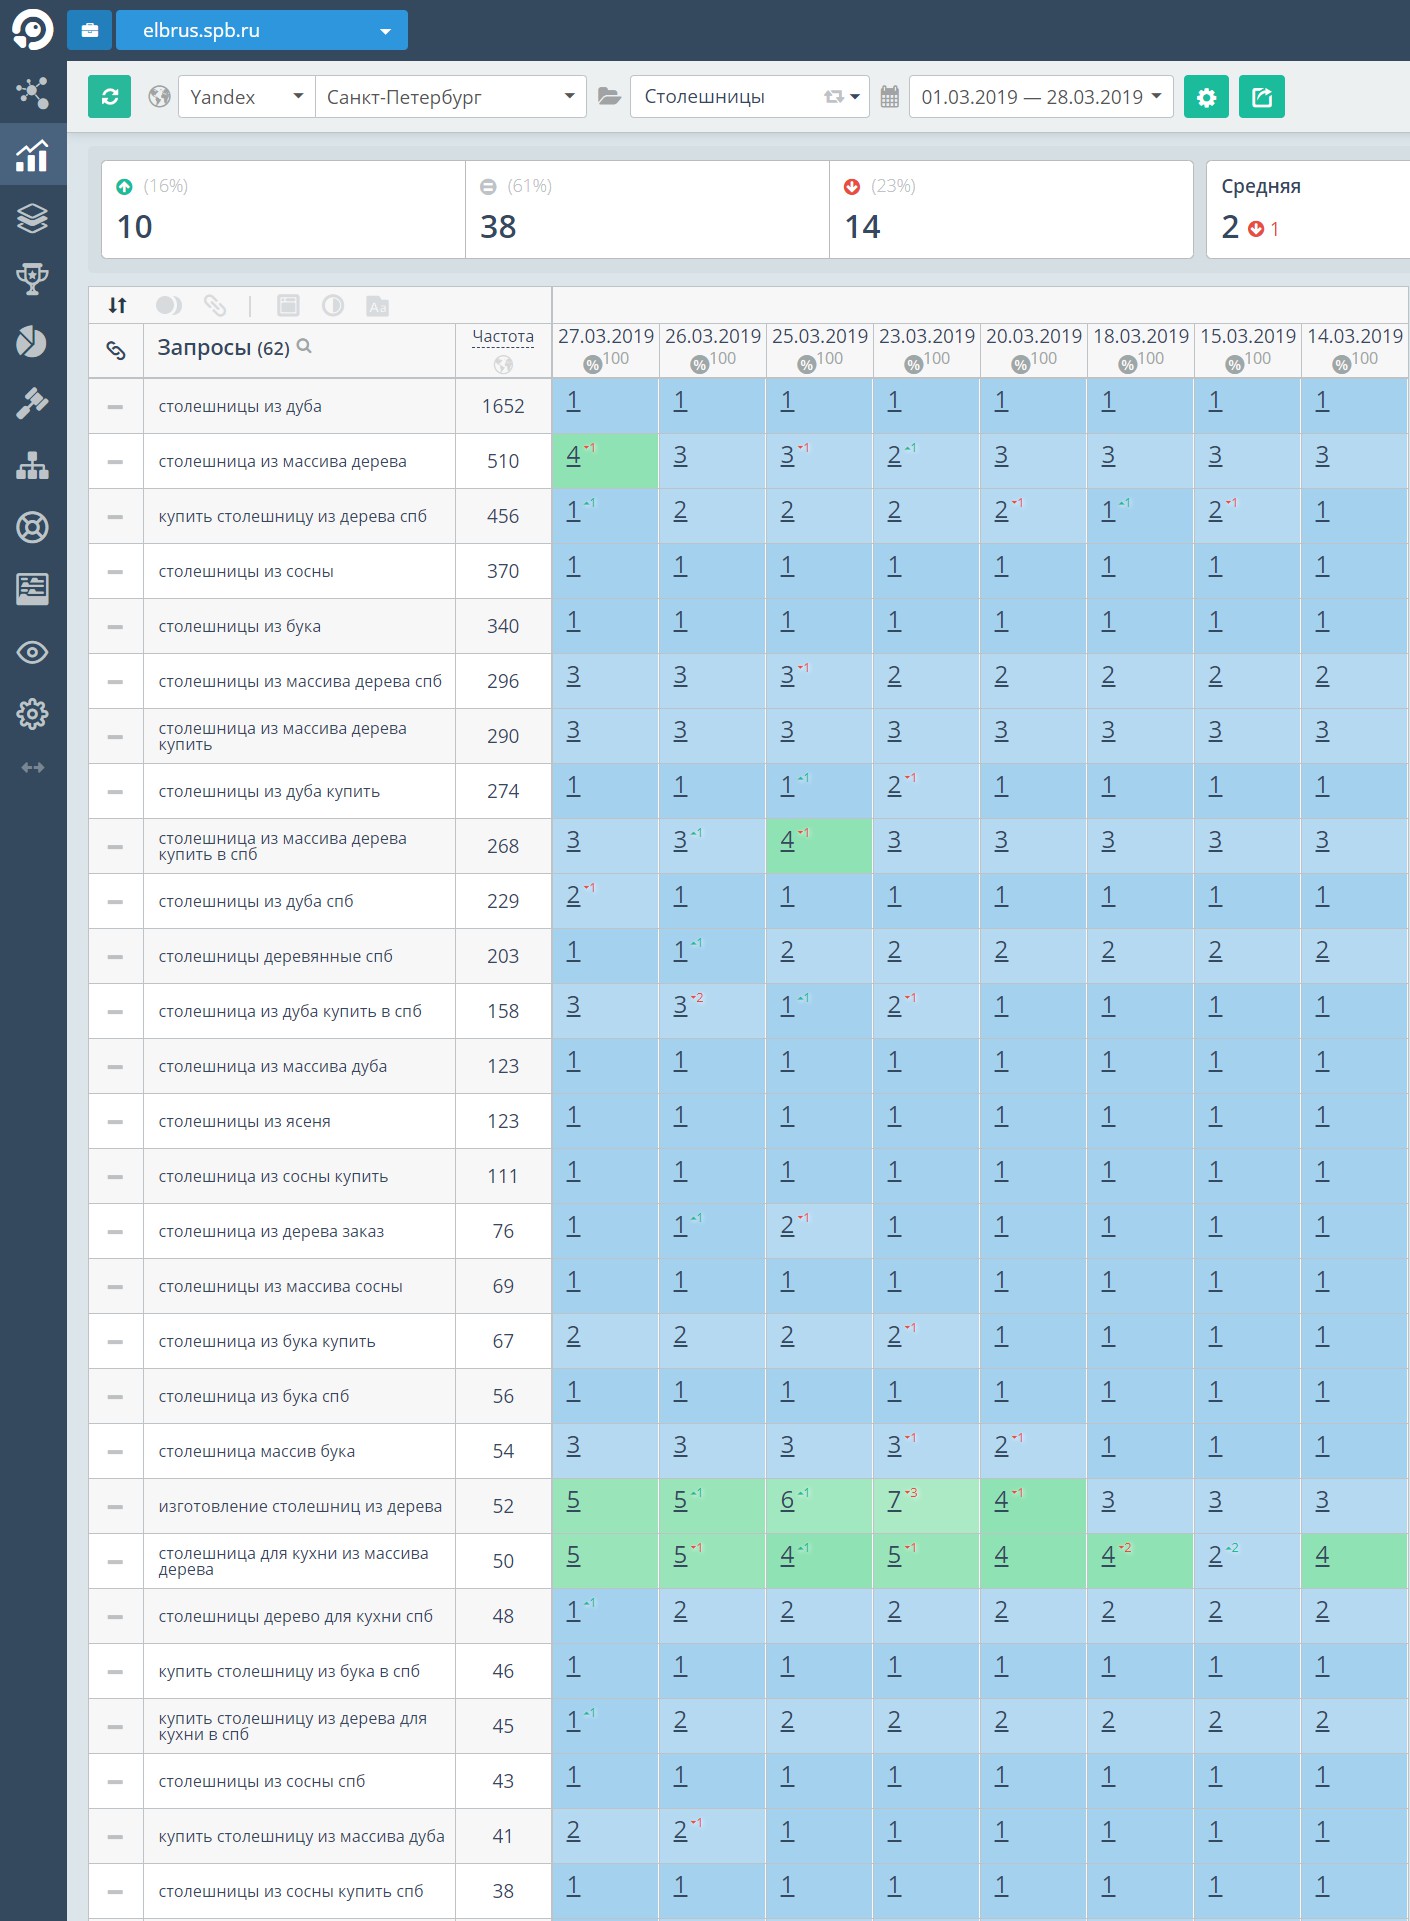
Task: Open the 01.03.2019 — 28.03.2019 date range dropdown
Action: click(1041, 97)
